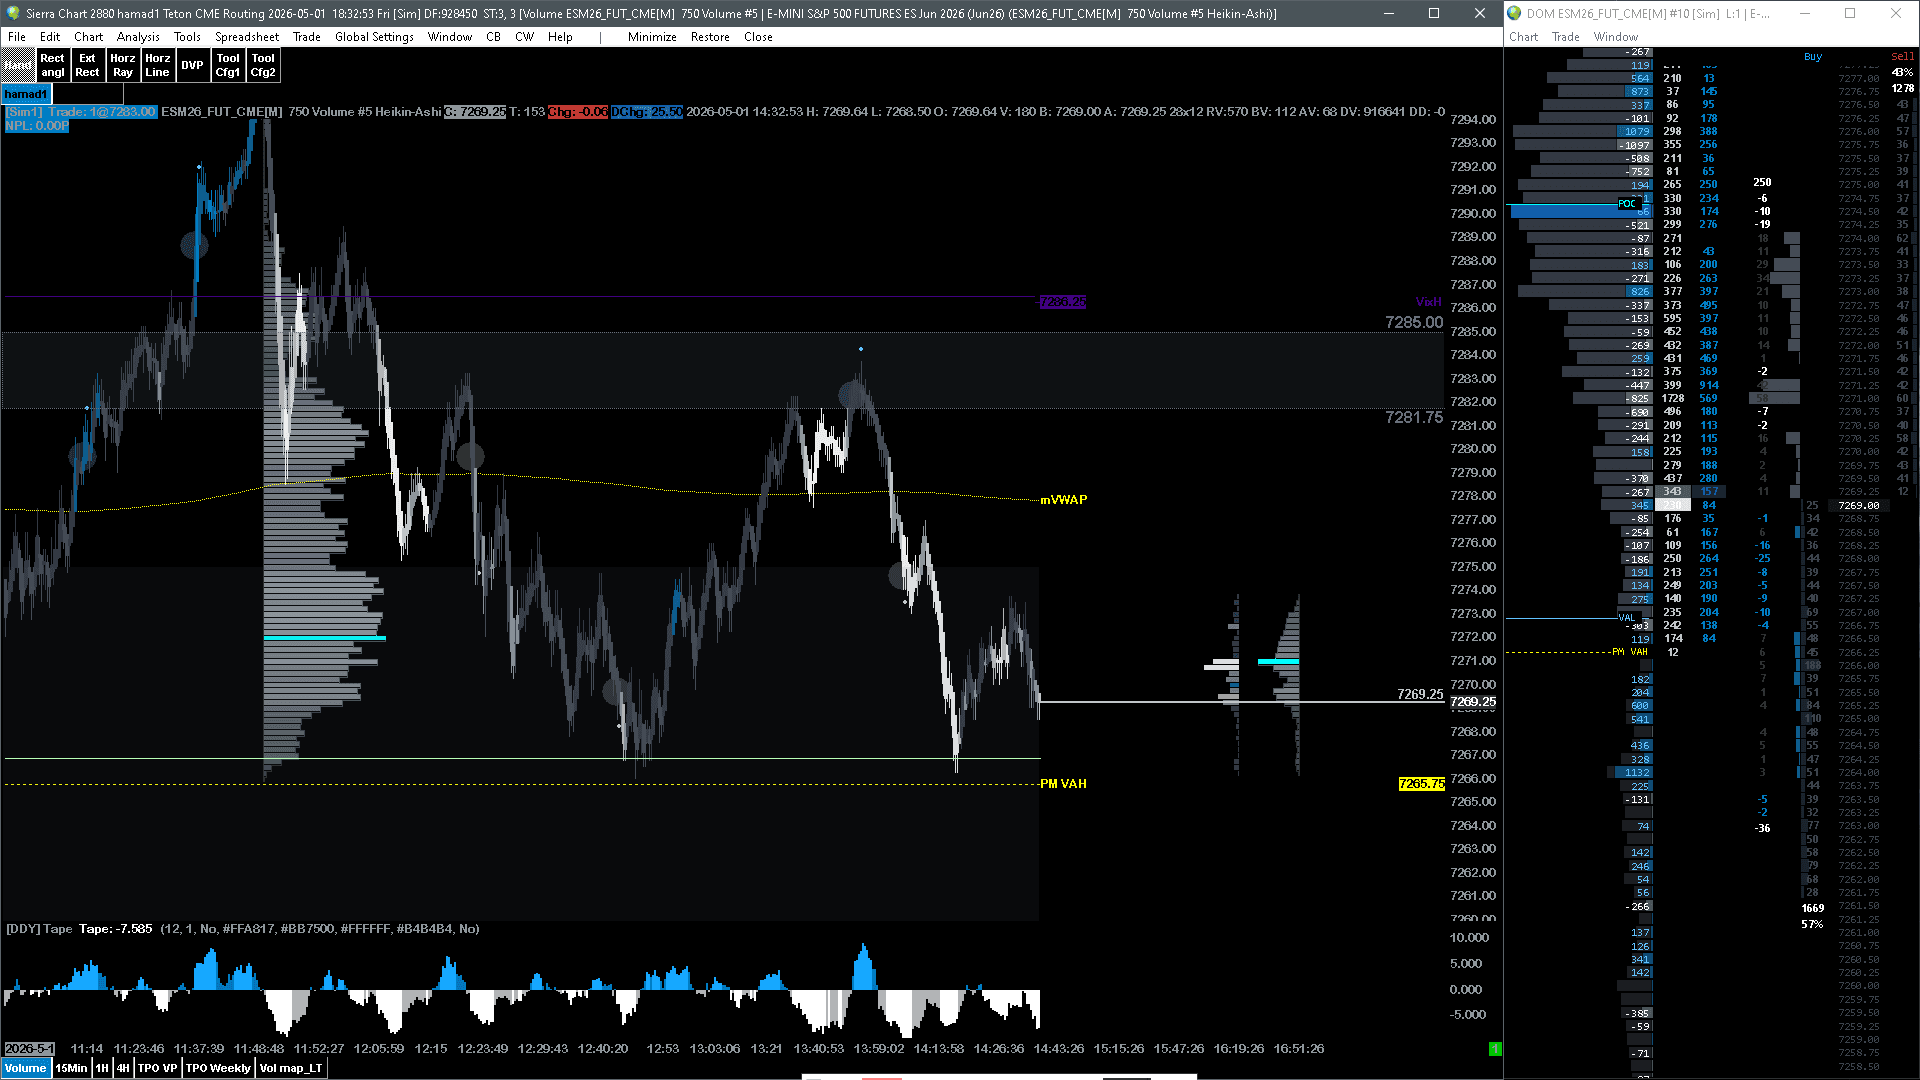
Task: Click Close in the menu bar
Action: [x=758, y=37]
